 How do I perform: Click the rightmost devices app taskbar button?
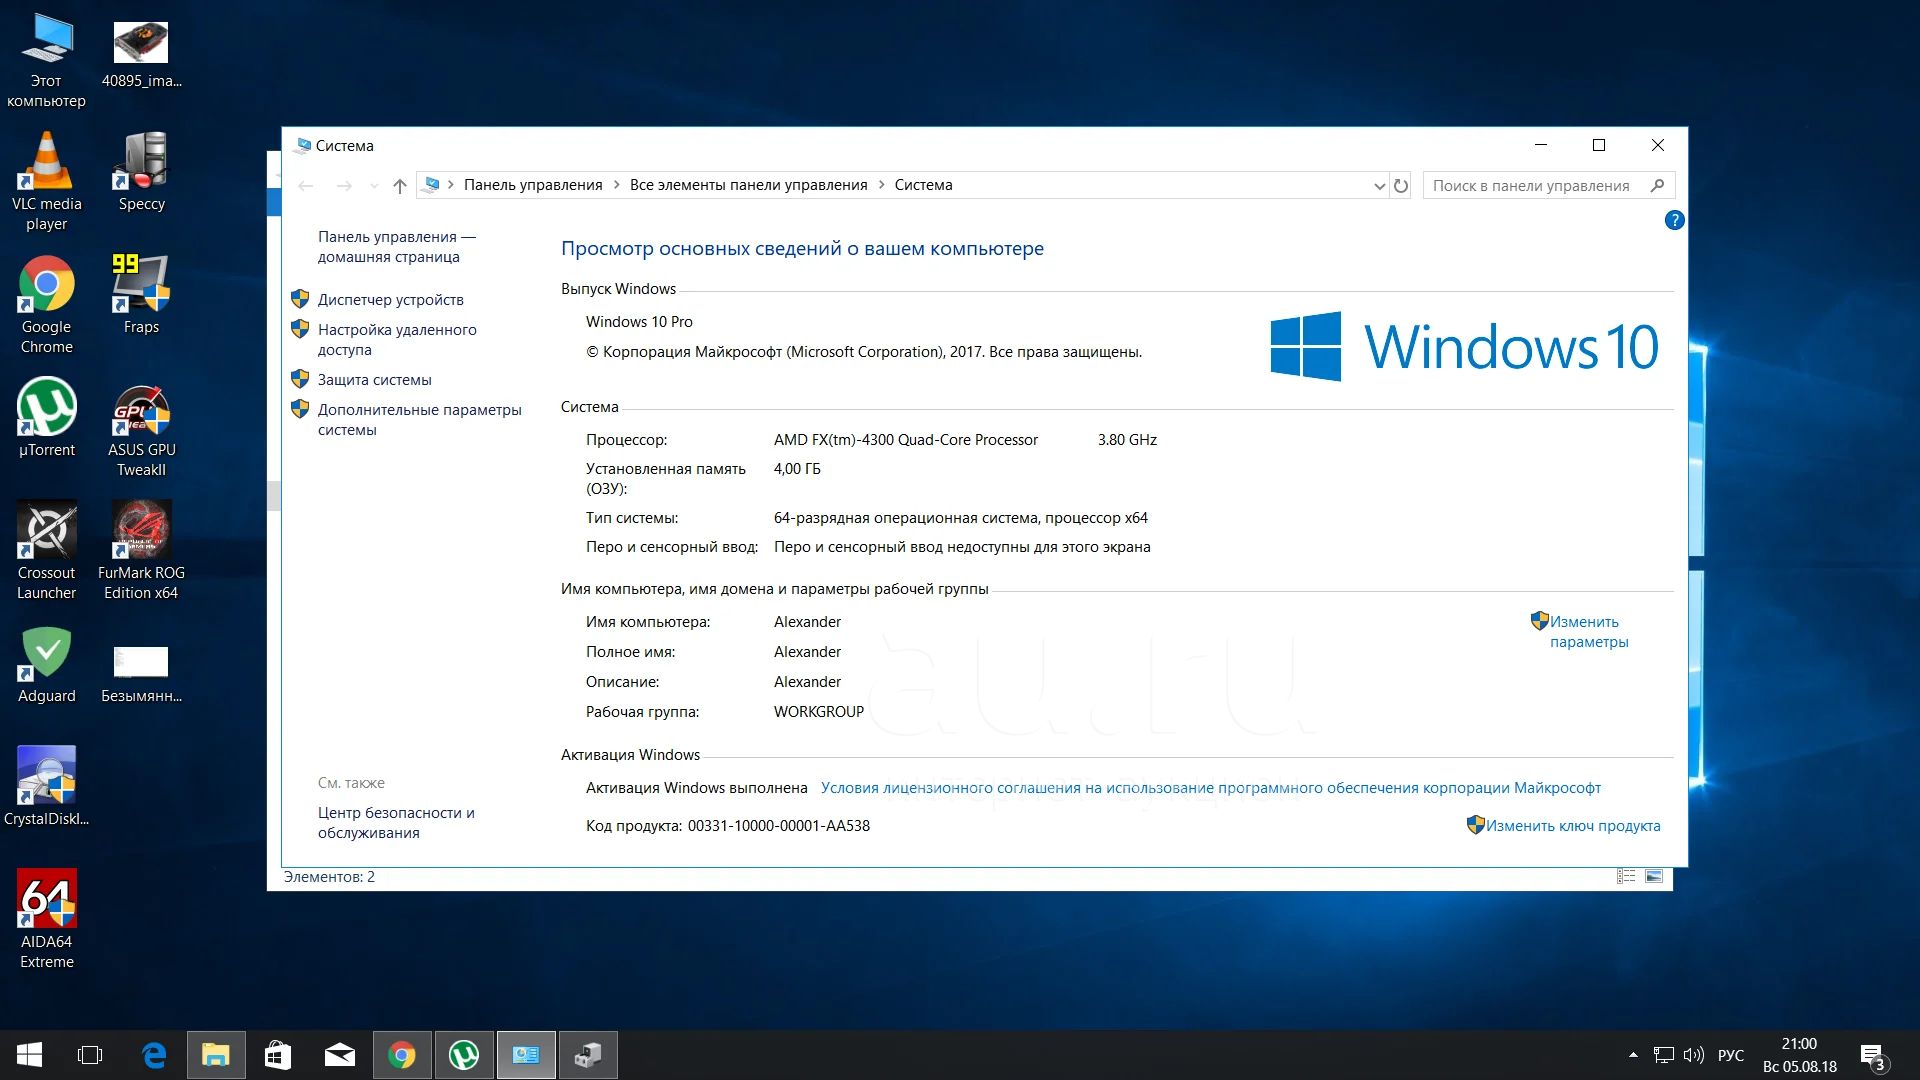tap(588, 1055)
